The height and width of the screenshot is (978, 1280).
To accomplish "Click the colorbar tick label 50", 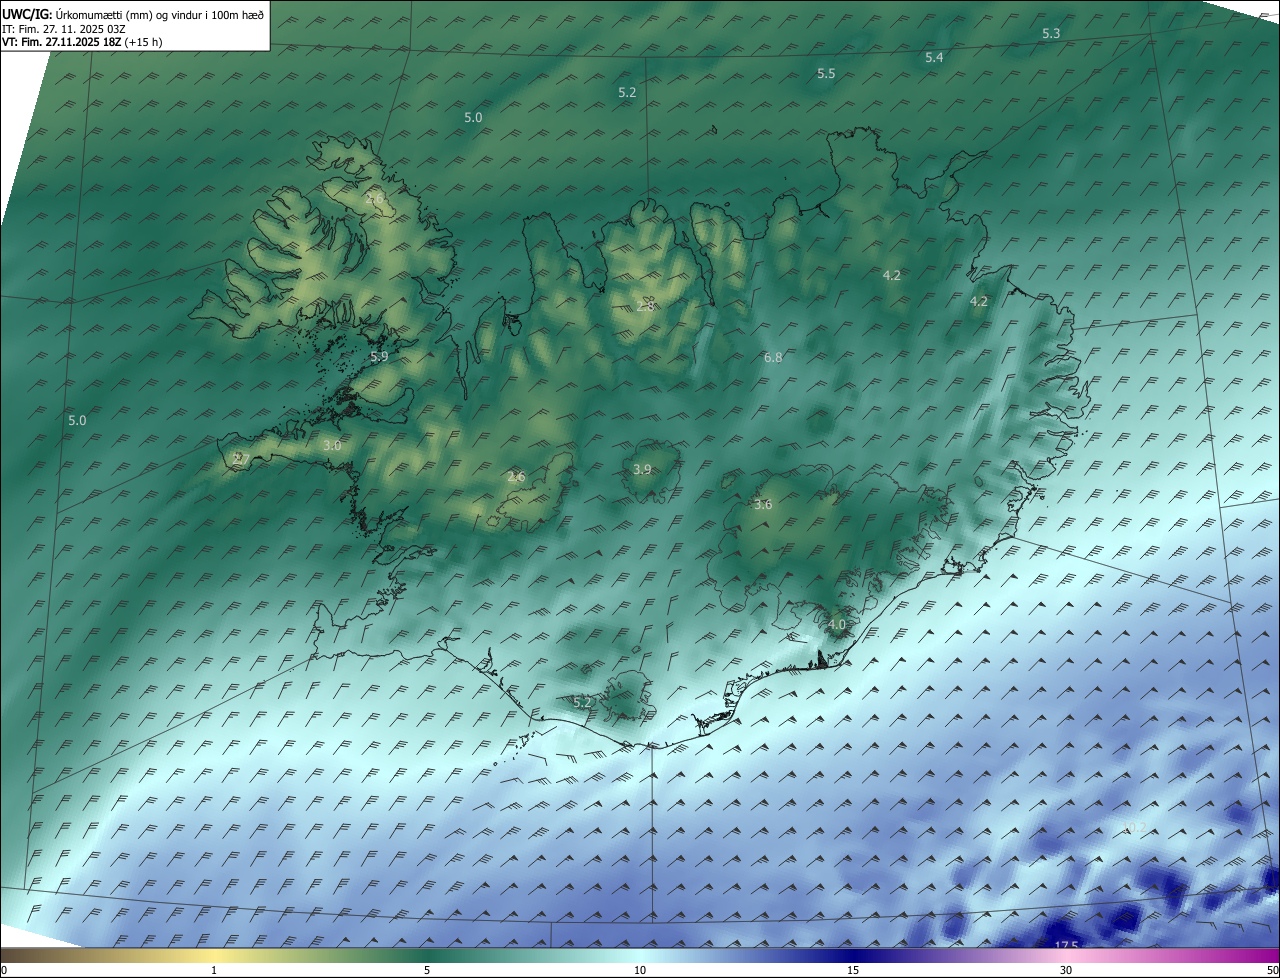I will pos(1272,971).
